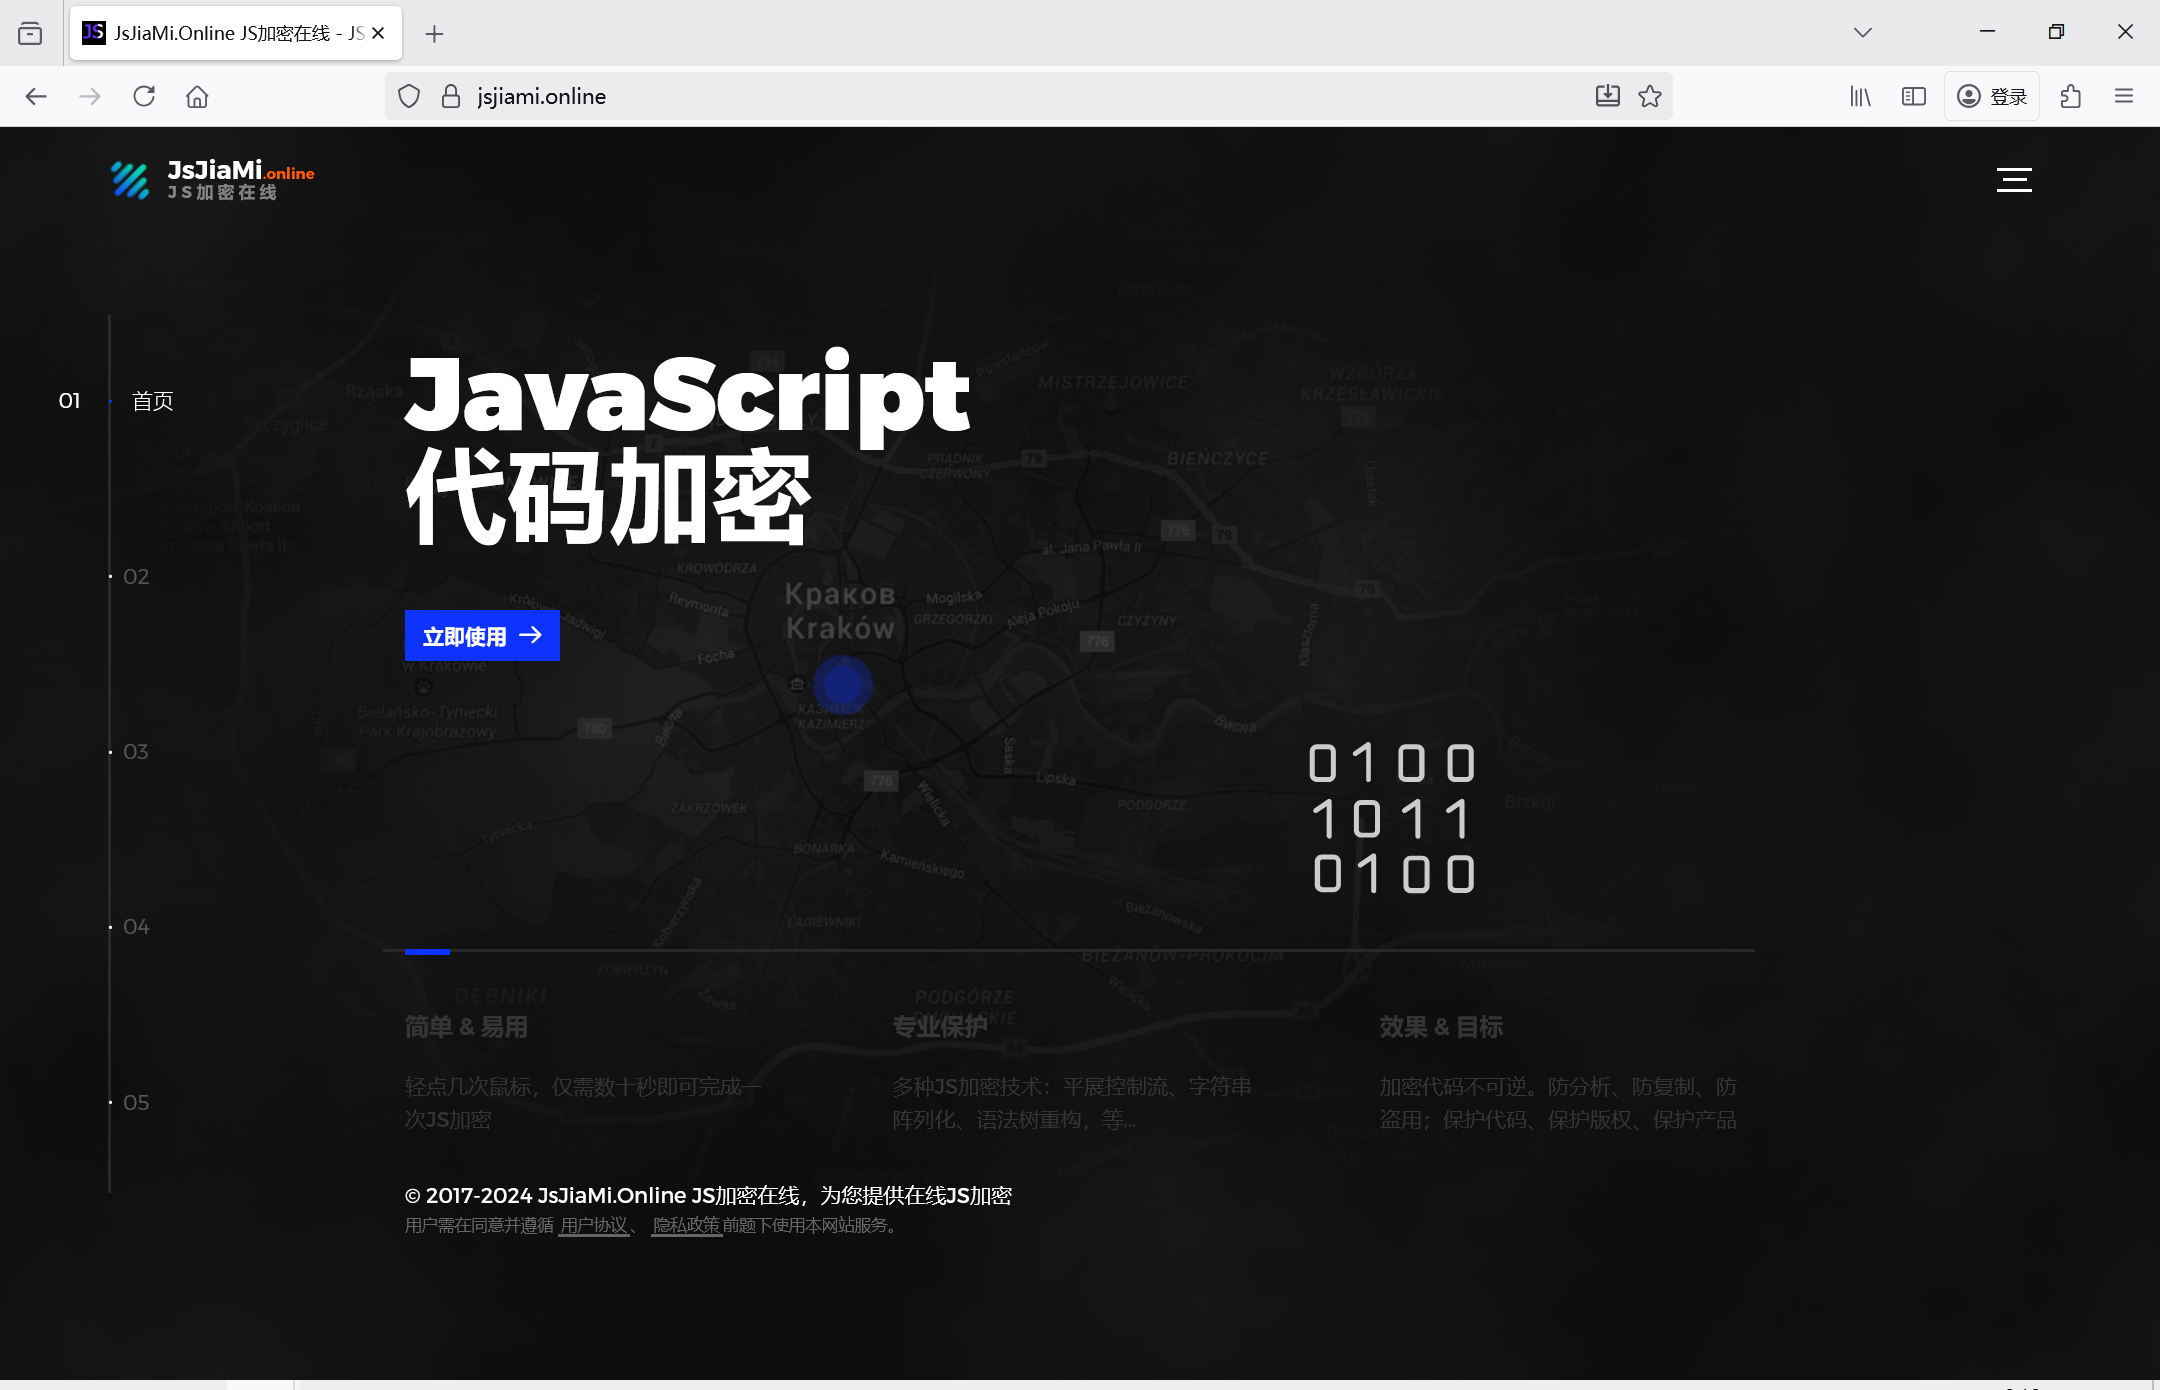Screen dimensions: 2160x1390
Task: Open the site's hamburger navigation menu
Action: pos(2012,181)
